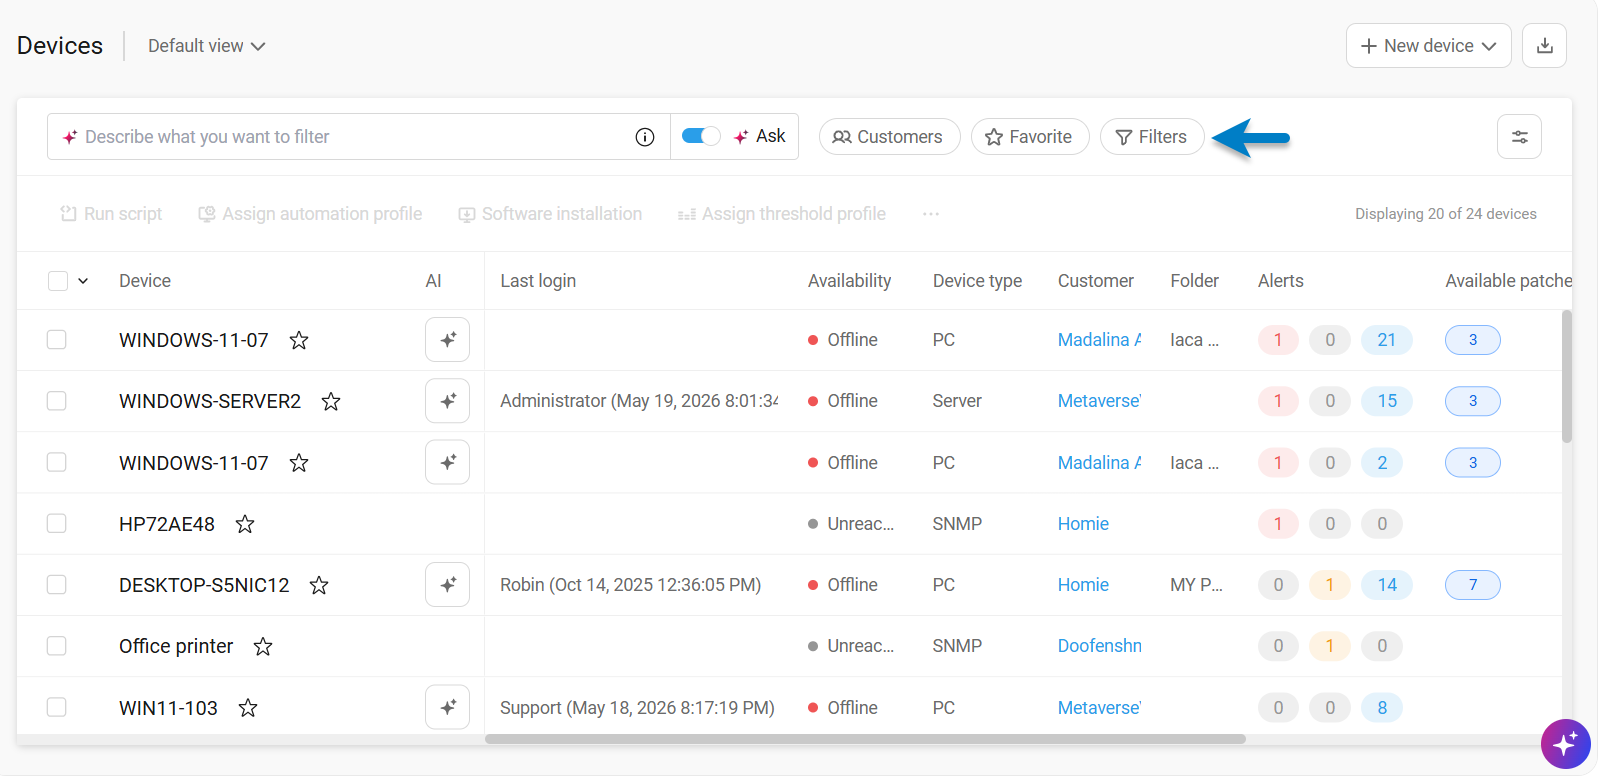1602x781 pixels.
Task: Open Office printer device name
Action: pyautogui.click(x=176, y=646)
